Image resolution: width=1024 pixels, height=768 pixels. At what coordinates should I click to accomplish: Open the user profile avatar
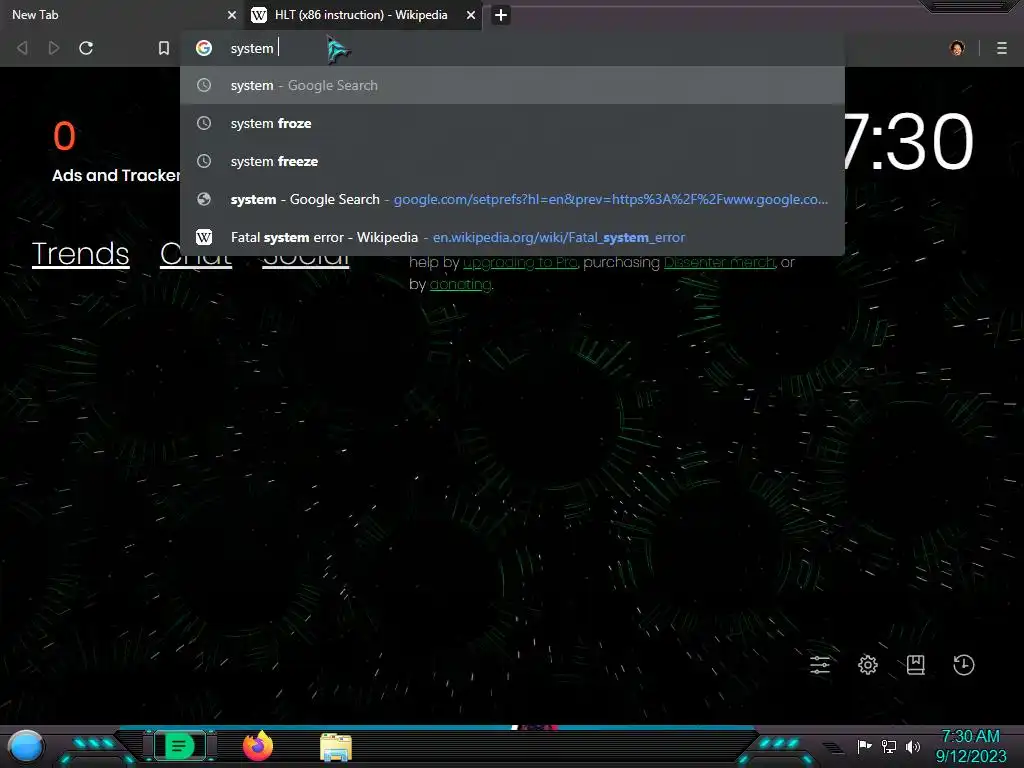tap(957, 48)
